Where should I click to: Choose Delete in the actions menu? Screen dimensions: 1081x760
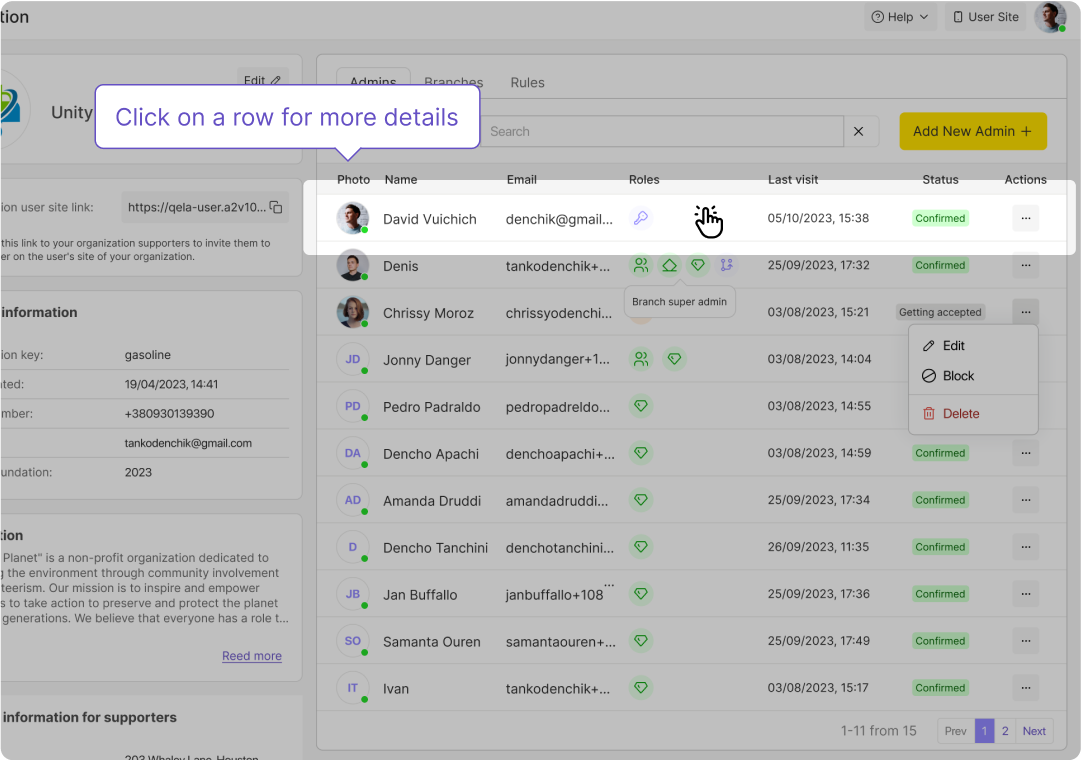point(960,414)
